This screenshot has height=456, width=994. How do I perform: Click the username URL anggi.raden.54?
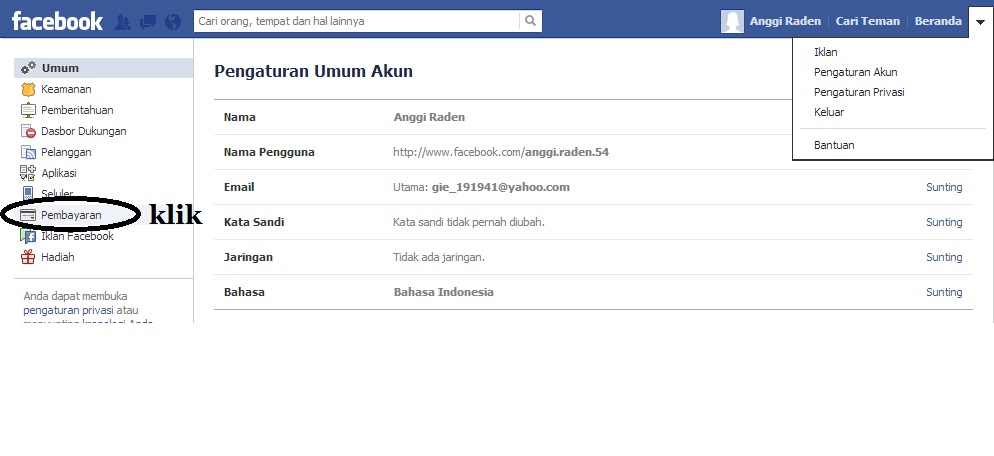coord(501,152)
